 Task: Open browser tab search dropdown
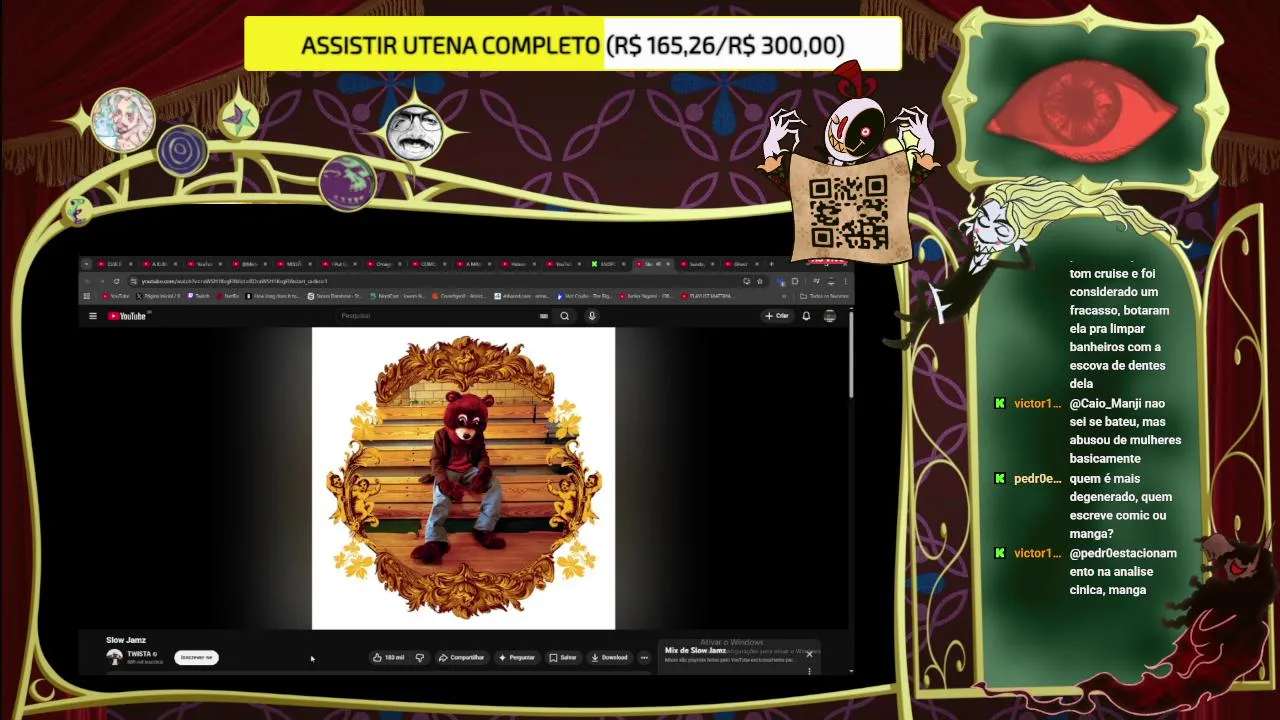pos(86,264)
